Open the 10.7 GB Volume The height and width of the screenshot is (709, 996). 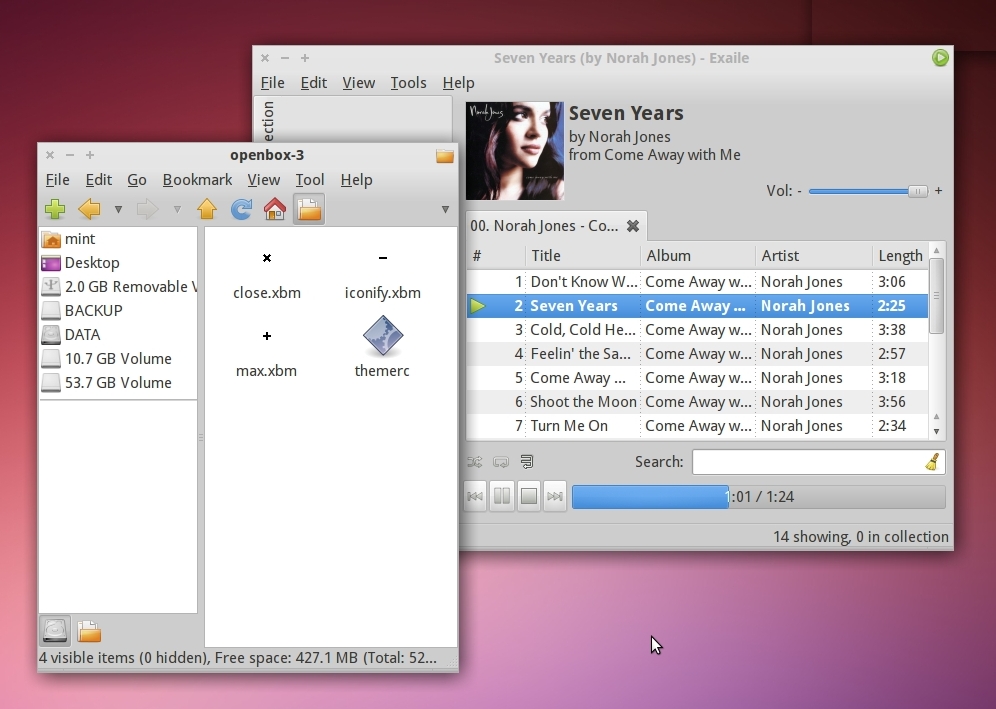[118, 359]
